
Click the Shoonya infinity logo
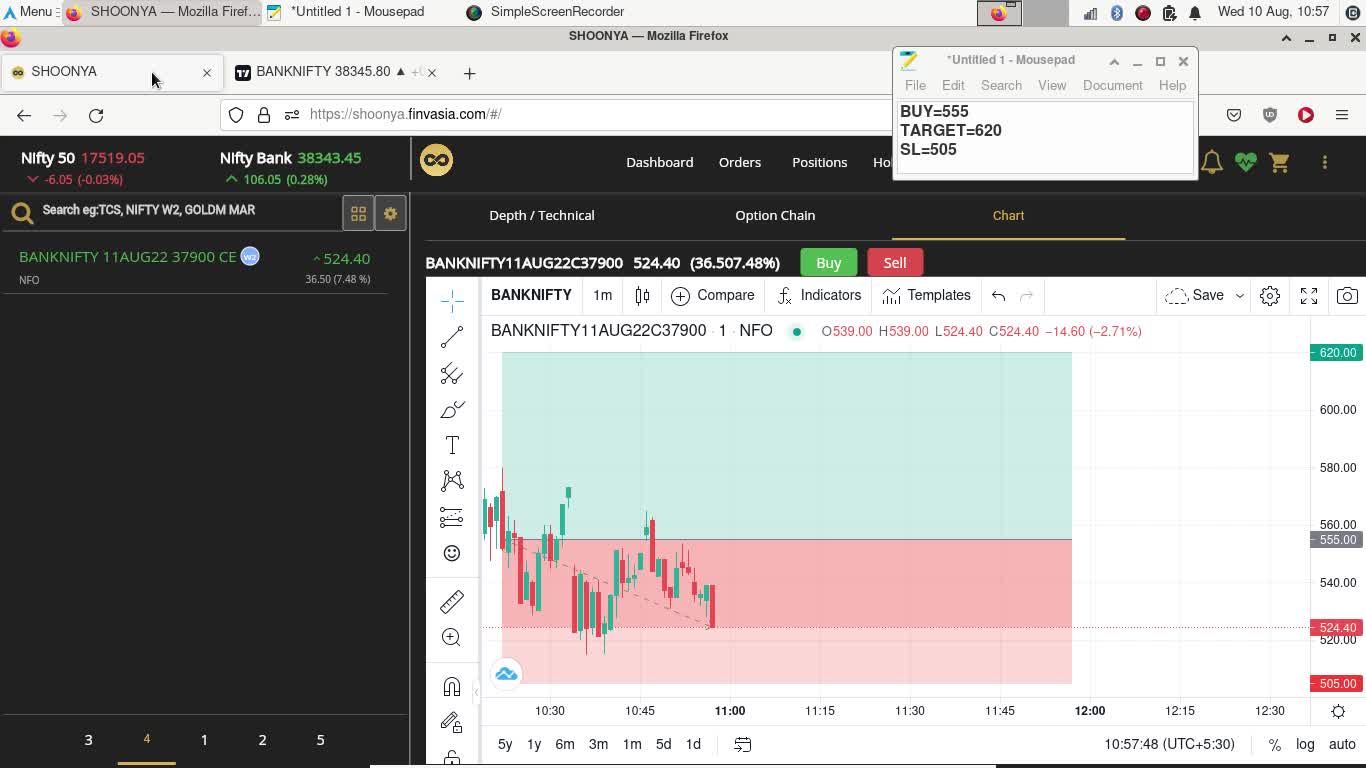tap(436, 160)
